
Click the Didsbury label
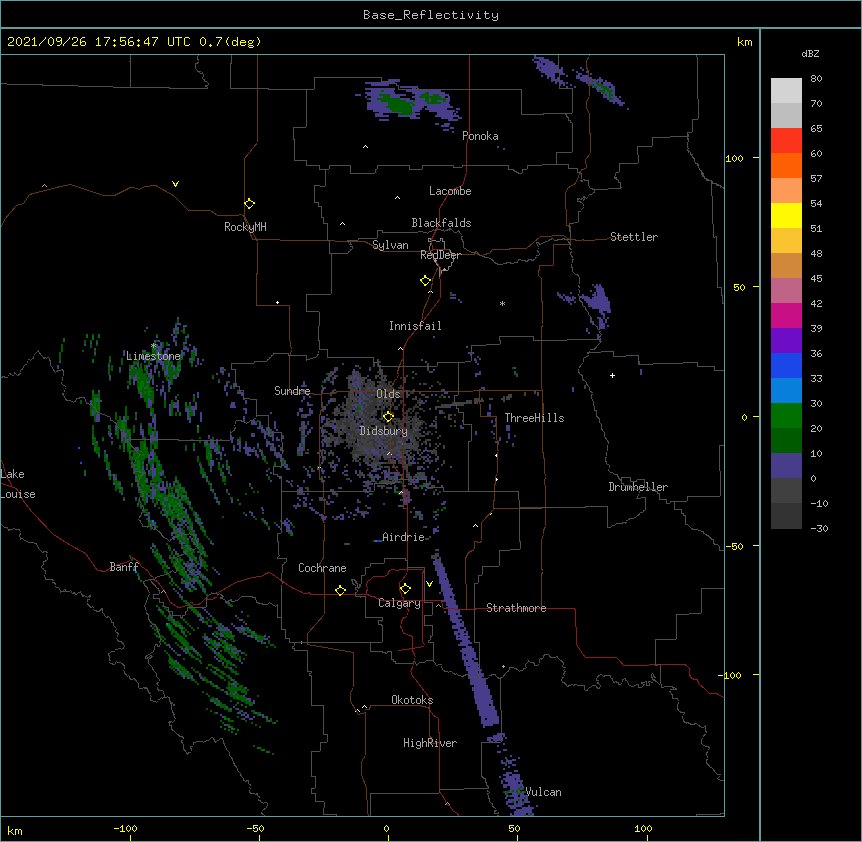click(x=384, y=431)
